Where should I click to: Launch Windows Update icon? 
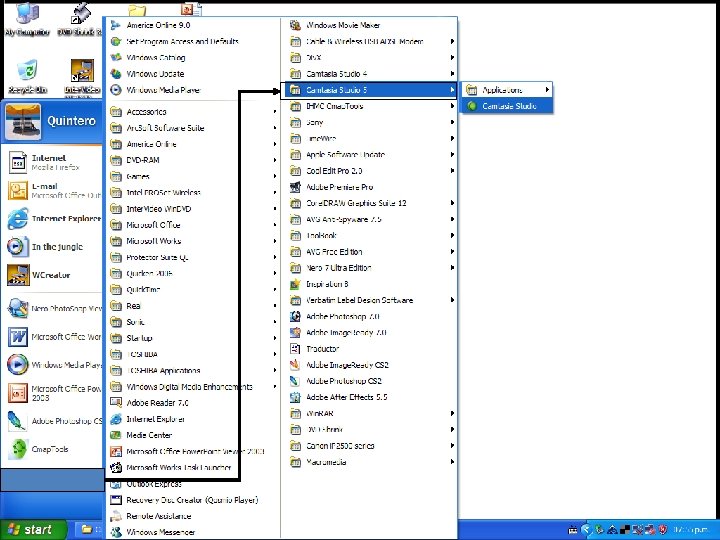point(116,73)
